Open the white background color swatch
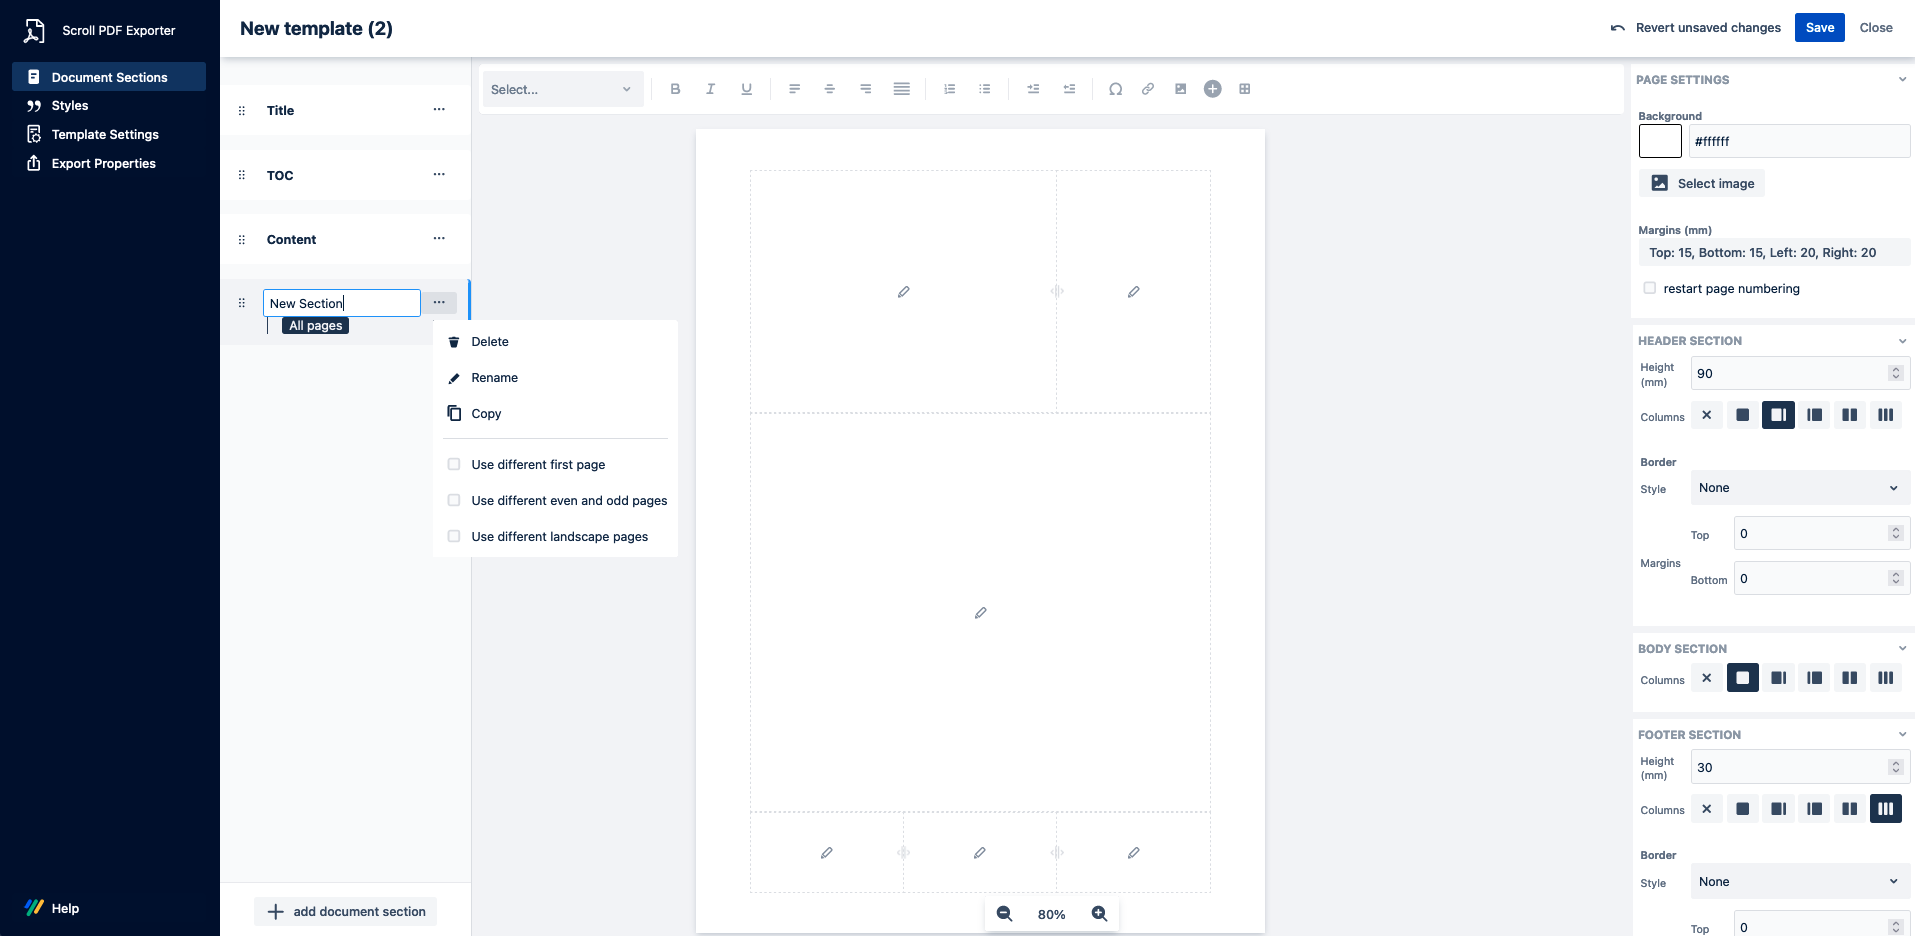1915x936 pixels. pyautogui.click(x=1660, y=141)
